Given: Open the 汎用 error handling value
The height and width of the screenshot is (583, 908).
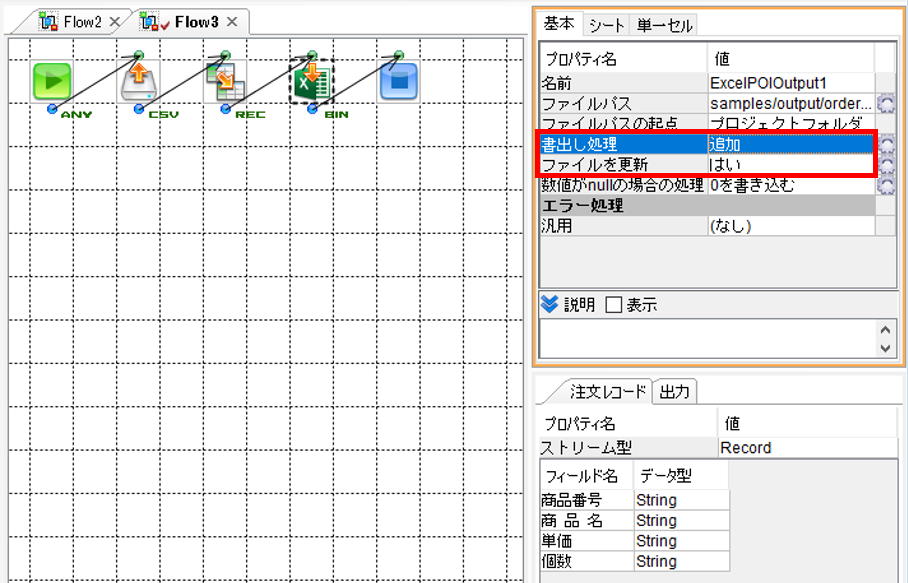Looking at the screenshot, I should [791, 226].
